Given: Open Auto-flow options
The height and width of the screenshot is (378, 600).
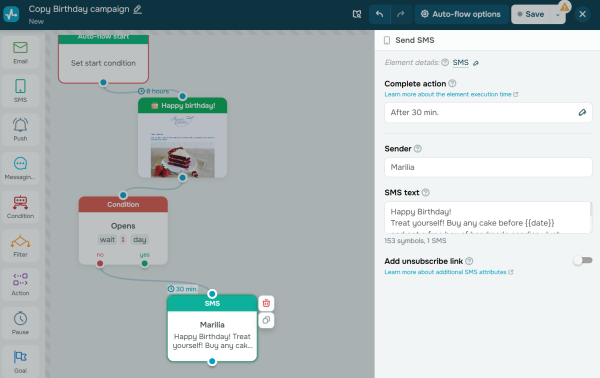Looking at the screenshot, I should click(461, 15).
